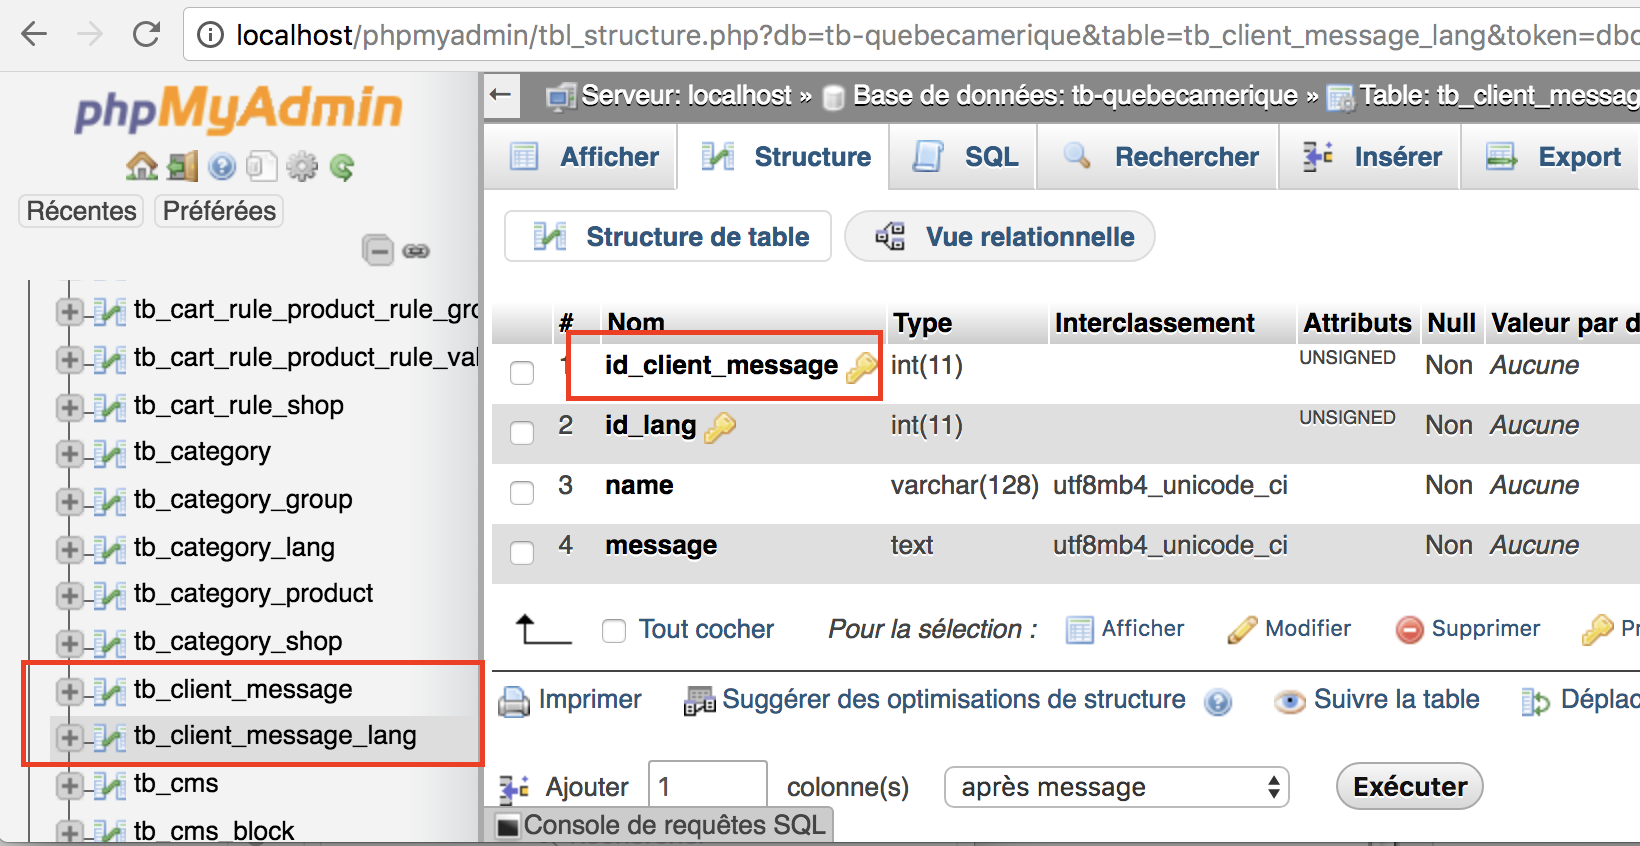
Task: Expand the tb_category tree node
Action: coord(69,453)
